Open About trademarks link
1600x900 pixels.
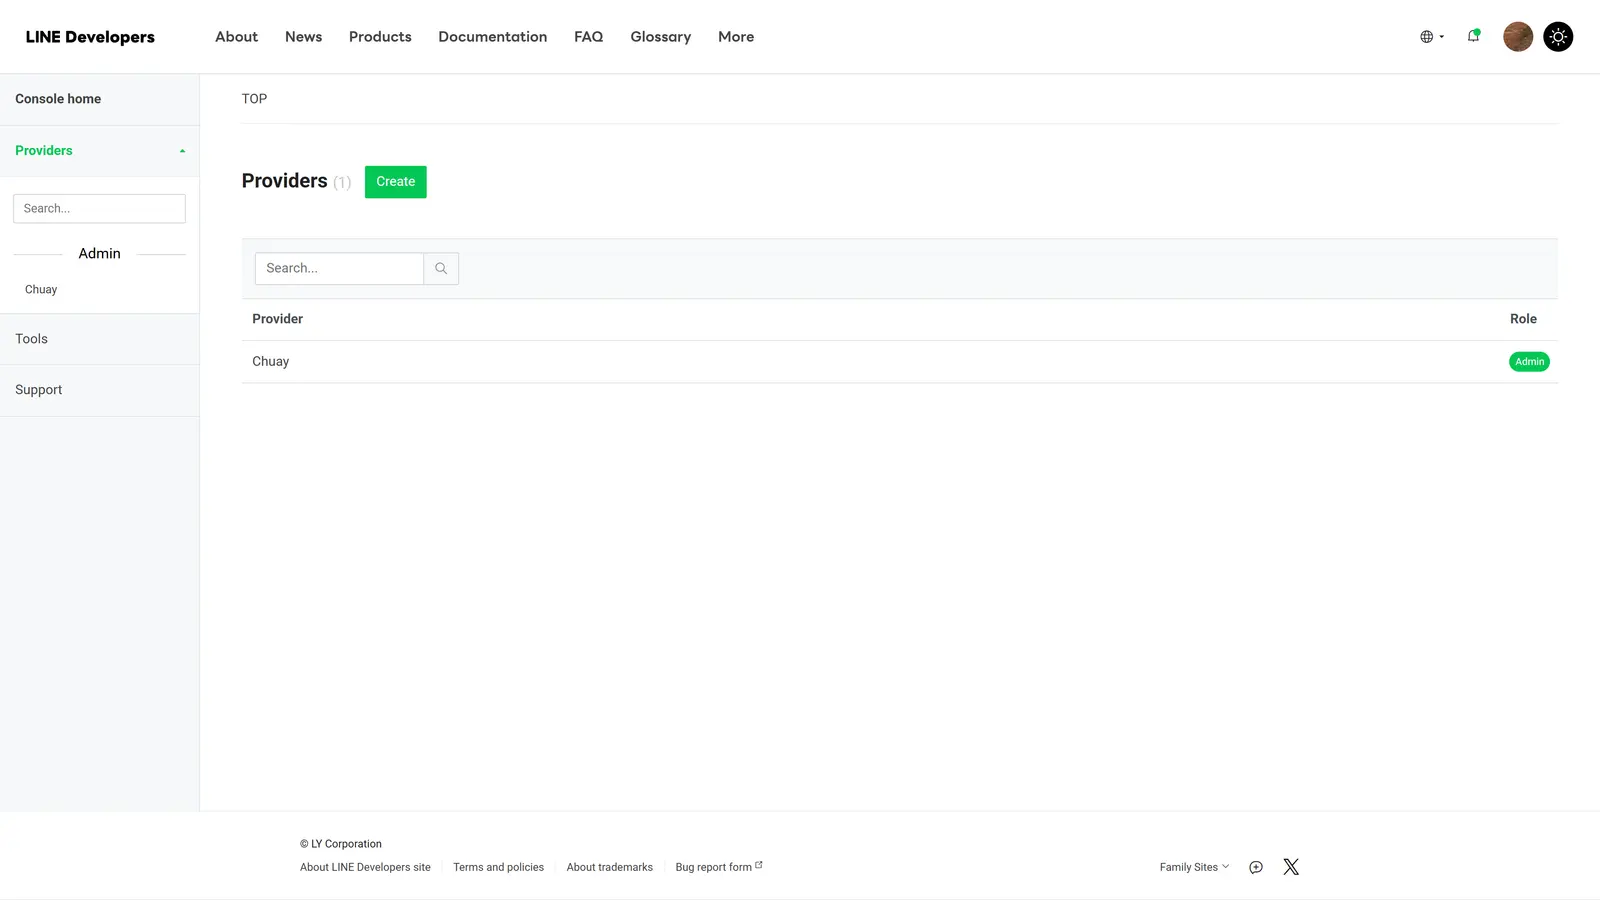coord(609,867)
